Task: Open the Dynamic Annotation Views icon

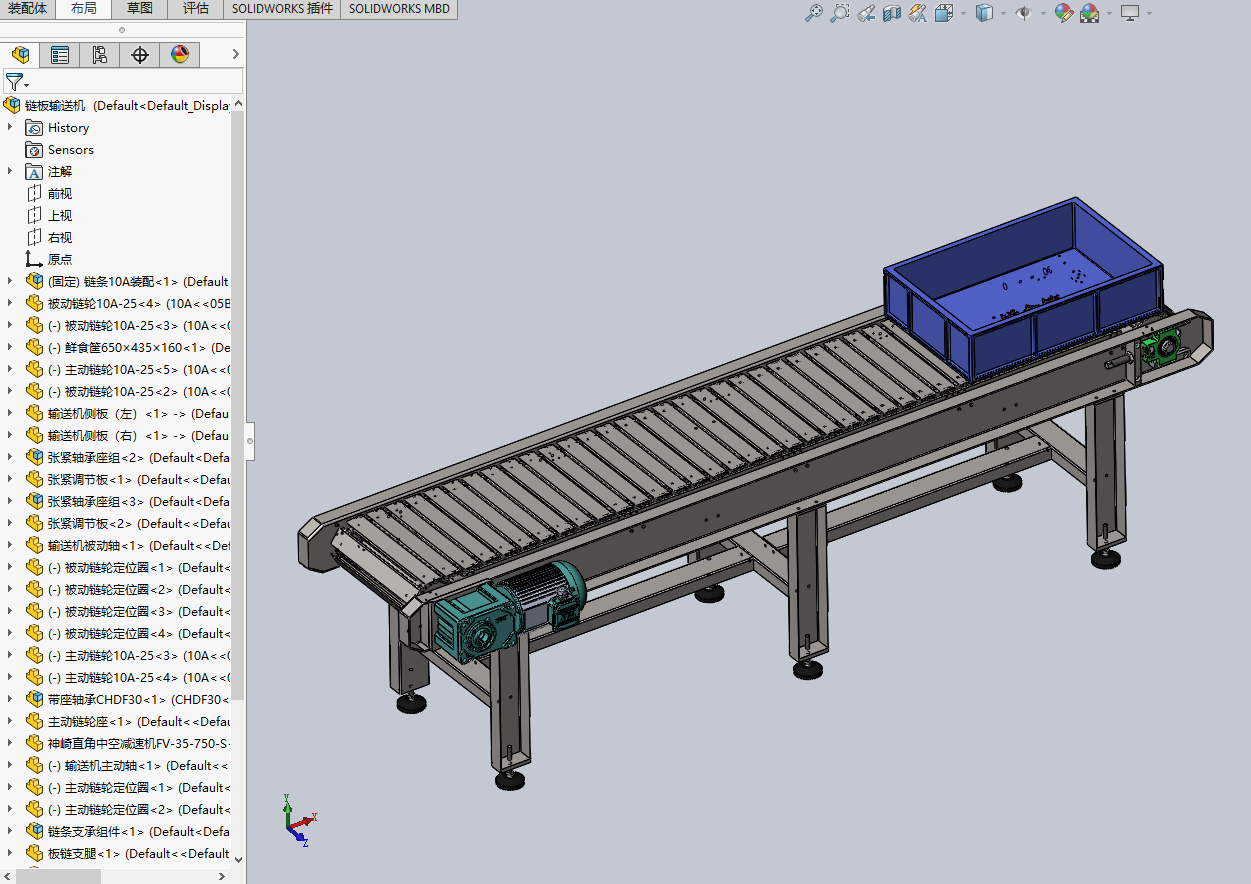Action: point(918,13)
